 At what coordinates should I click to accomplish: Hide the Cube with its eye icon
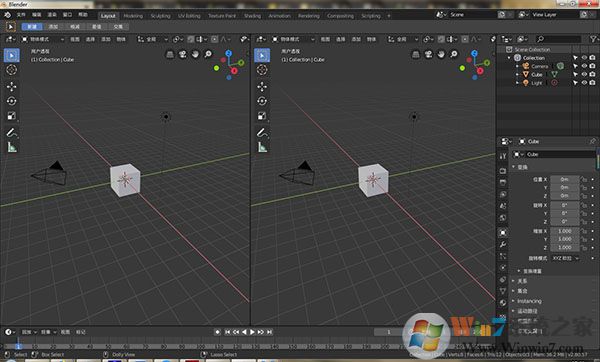(584, 74)
